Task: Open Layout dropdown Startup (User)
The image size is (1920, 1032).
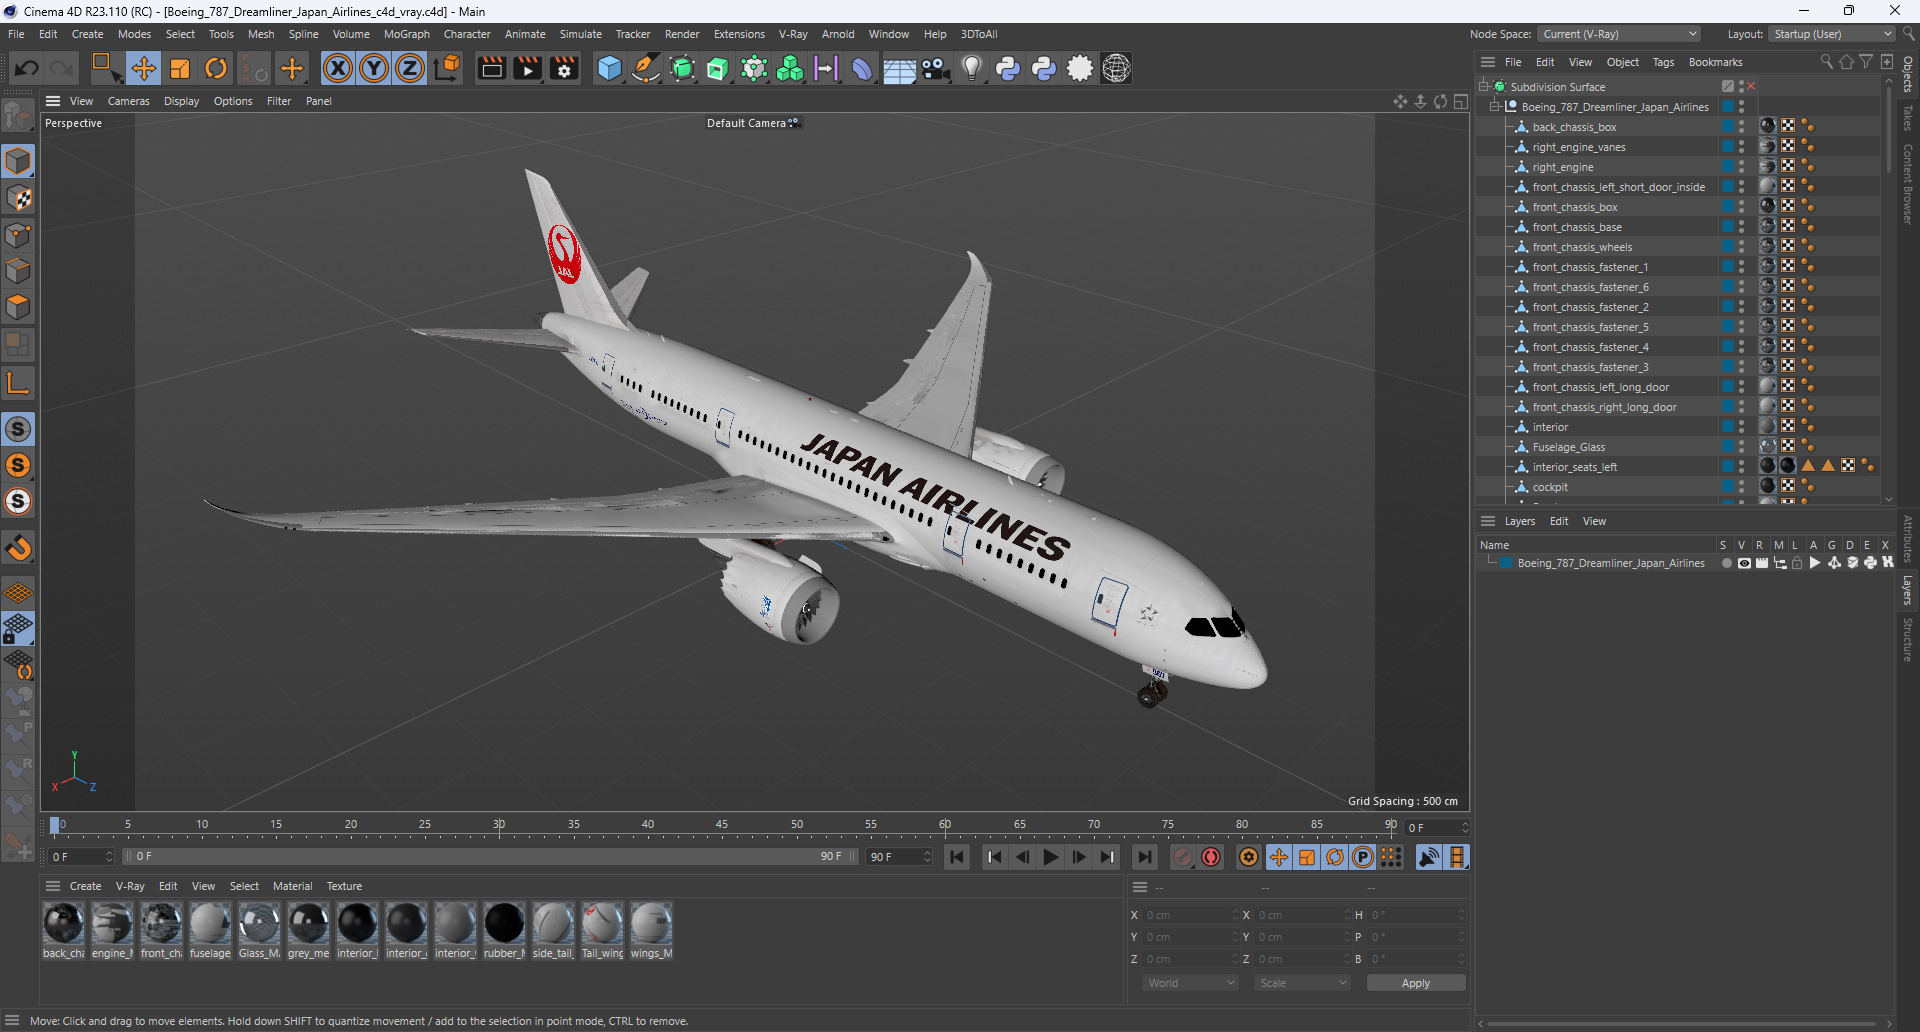Action: (x=1832, y=34)
